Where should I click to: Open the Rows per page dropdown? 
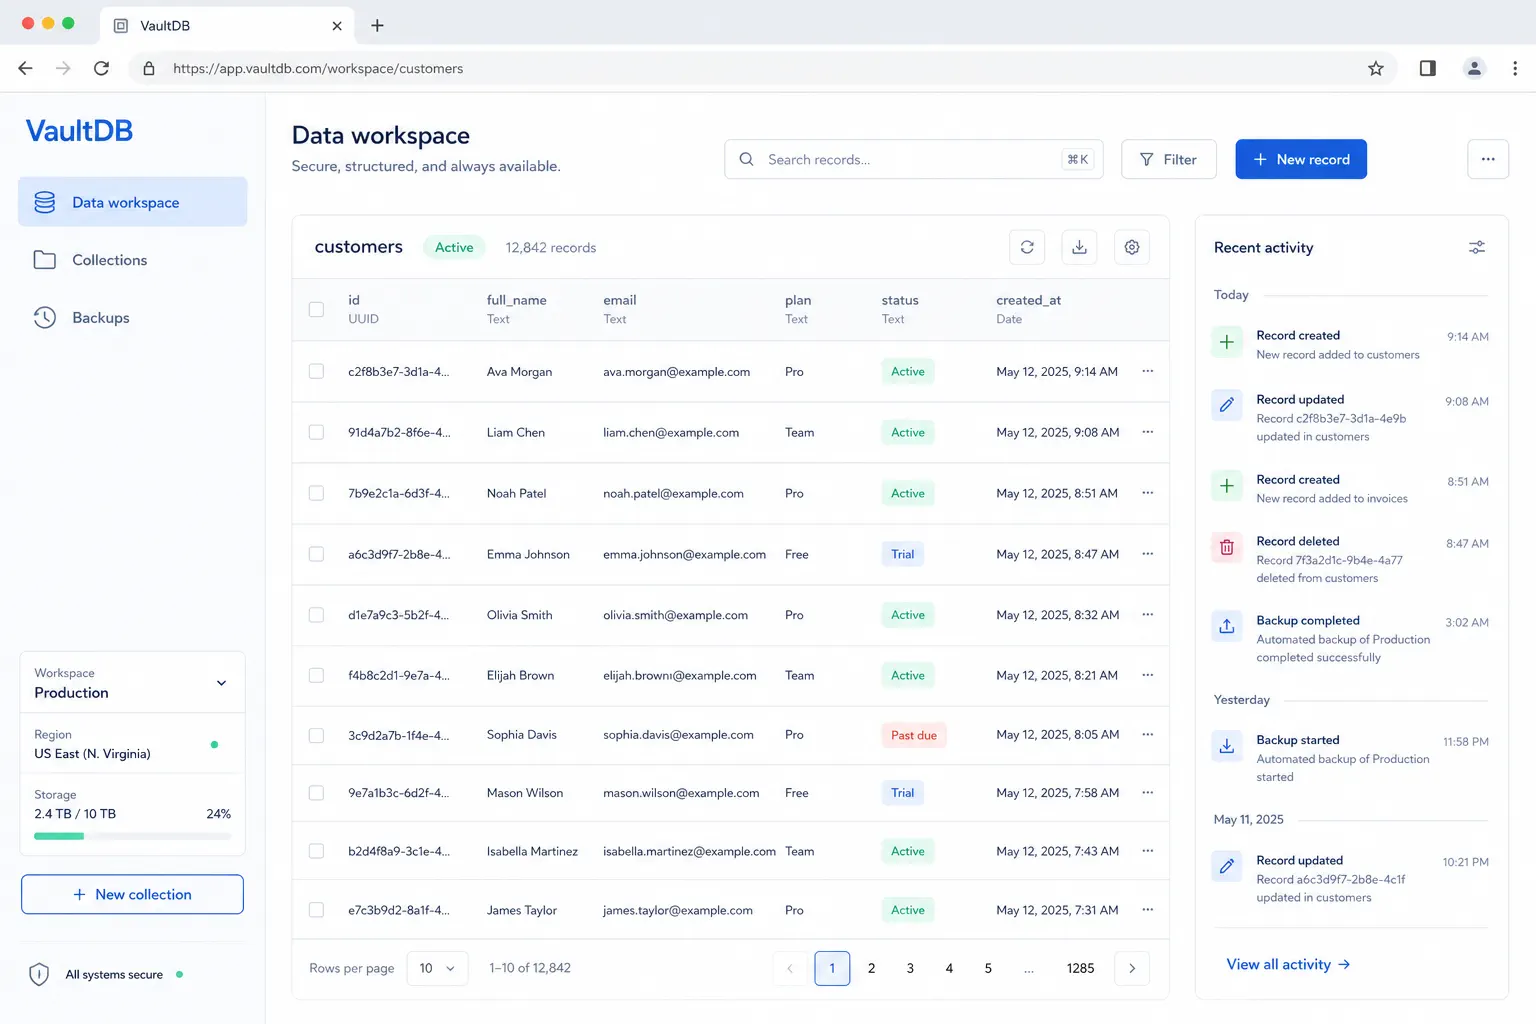(437, 968)
